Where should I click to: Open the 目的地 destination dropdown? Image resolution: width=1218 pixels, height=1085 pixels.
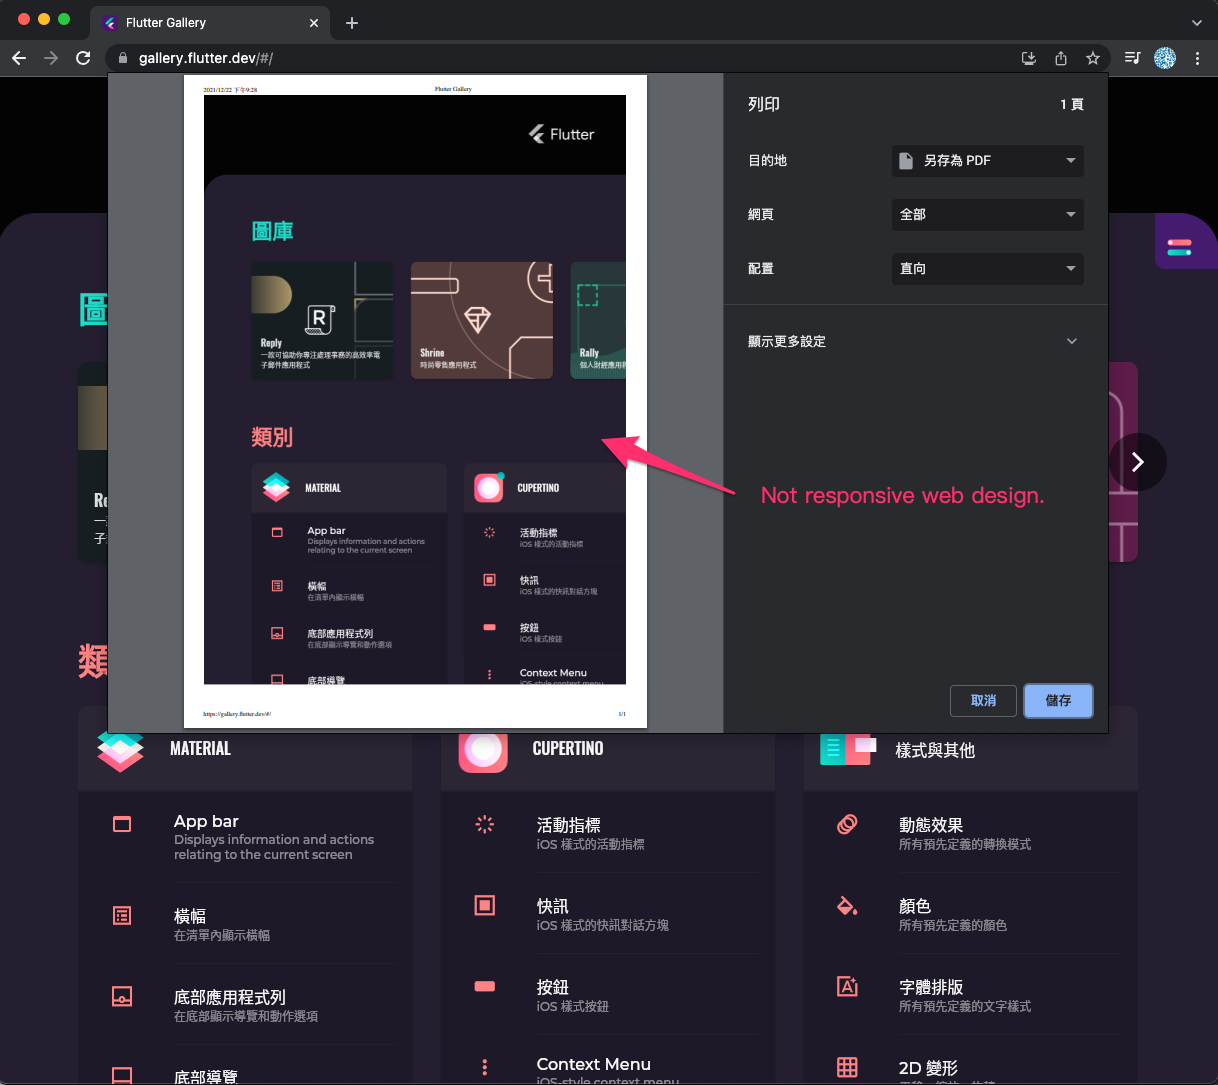pyautogui.click(x=987, y=160)
